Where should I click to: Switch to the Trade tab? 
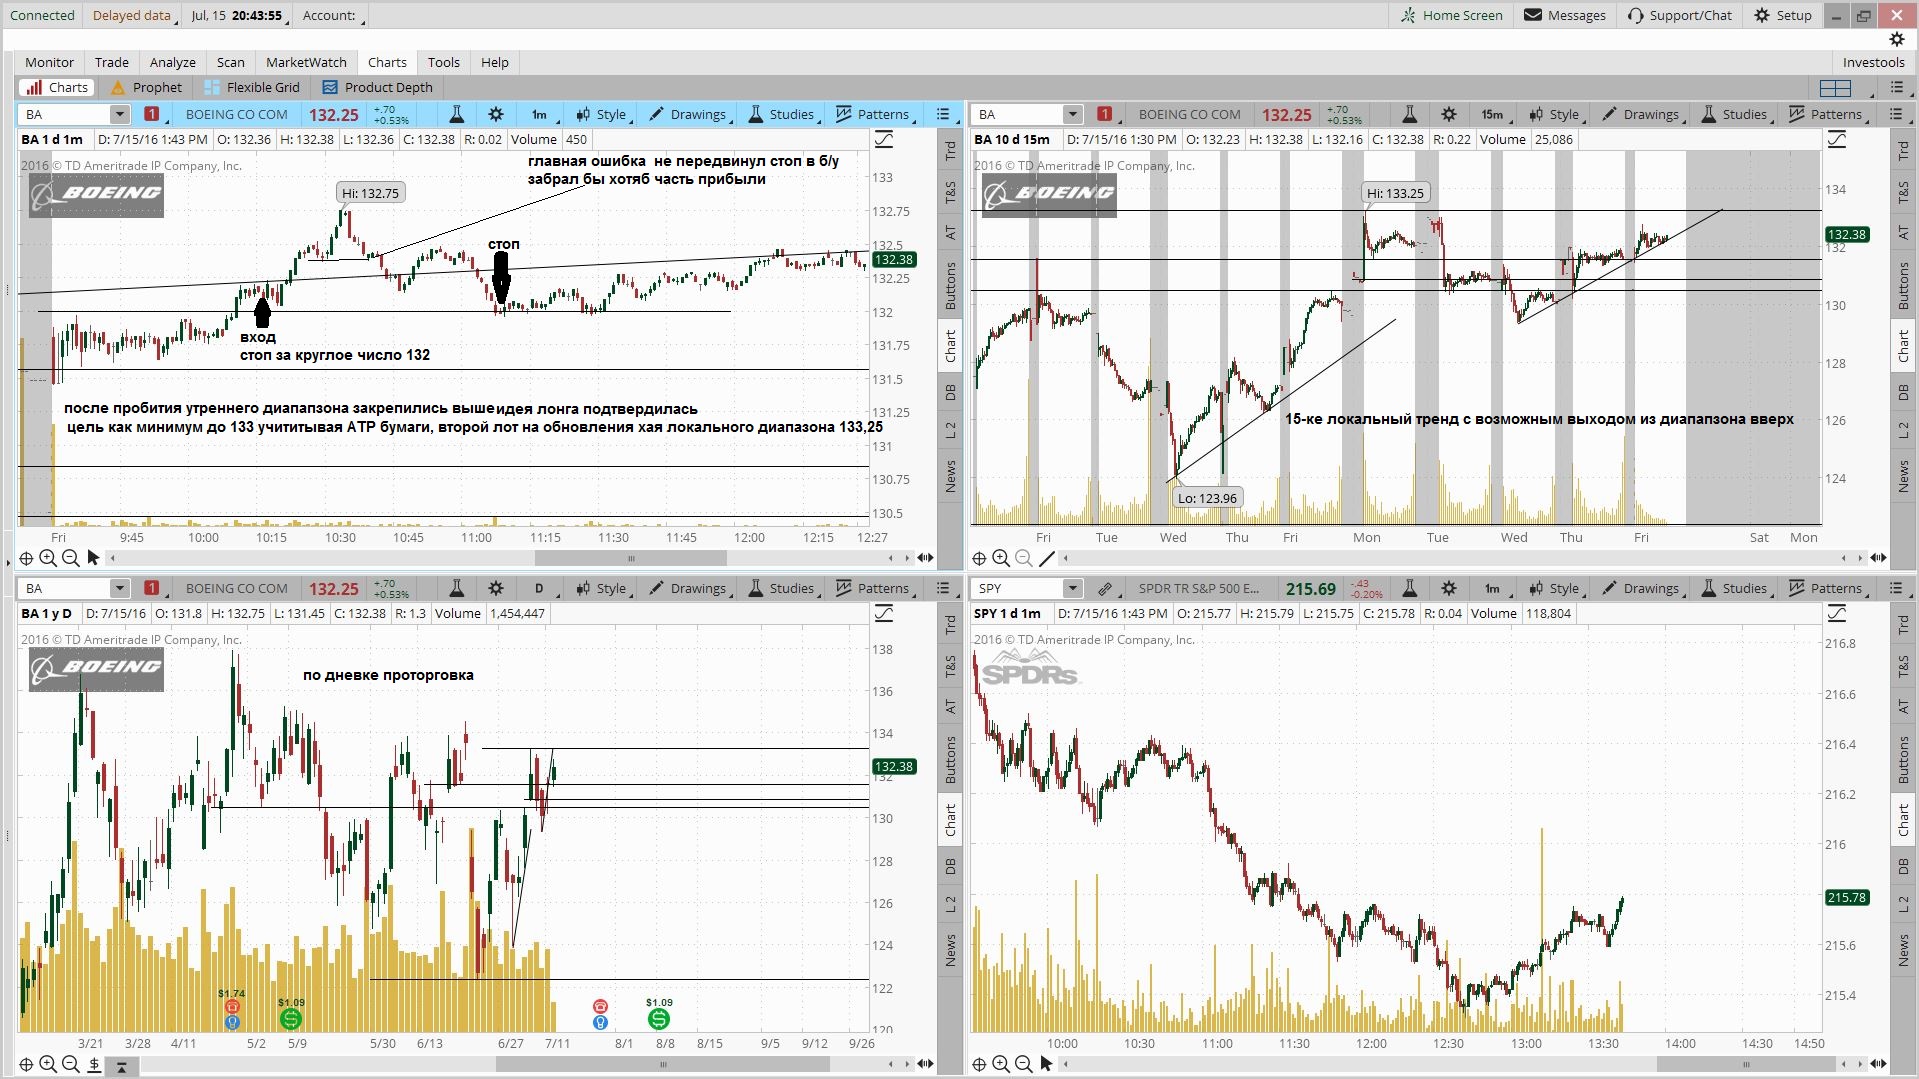[111, 62]
